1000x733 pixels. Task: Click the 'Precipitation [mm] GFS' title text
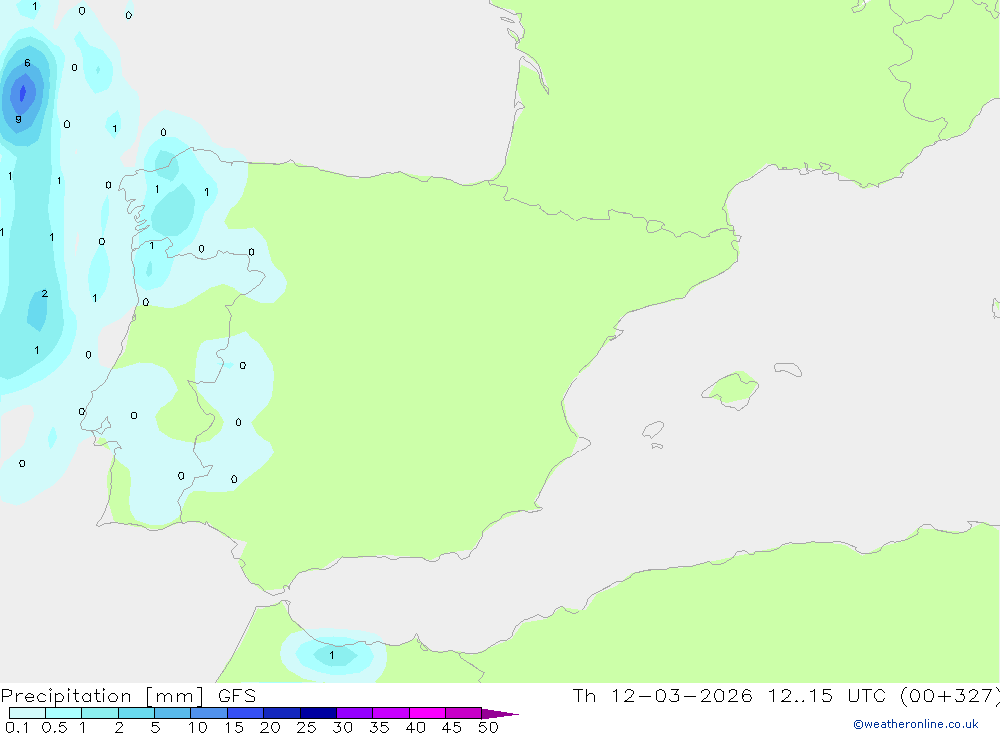[128, 696]
